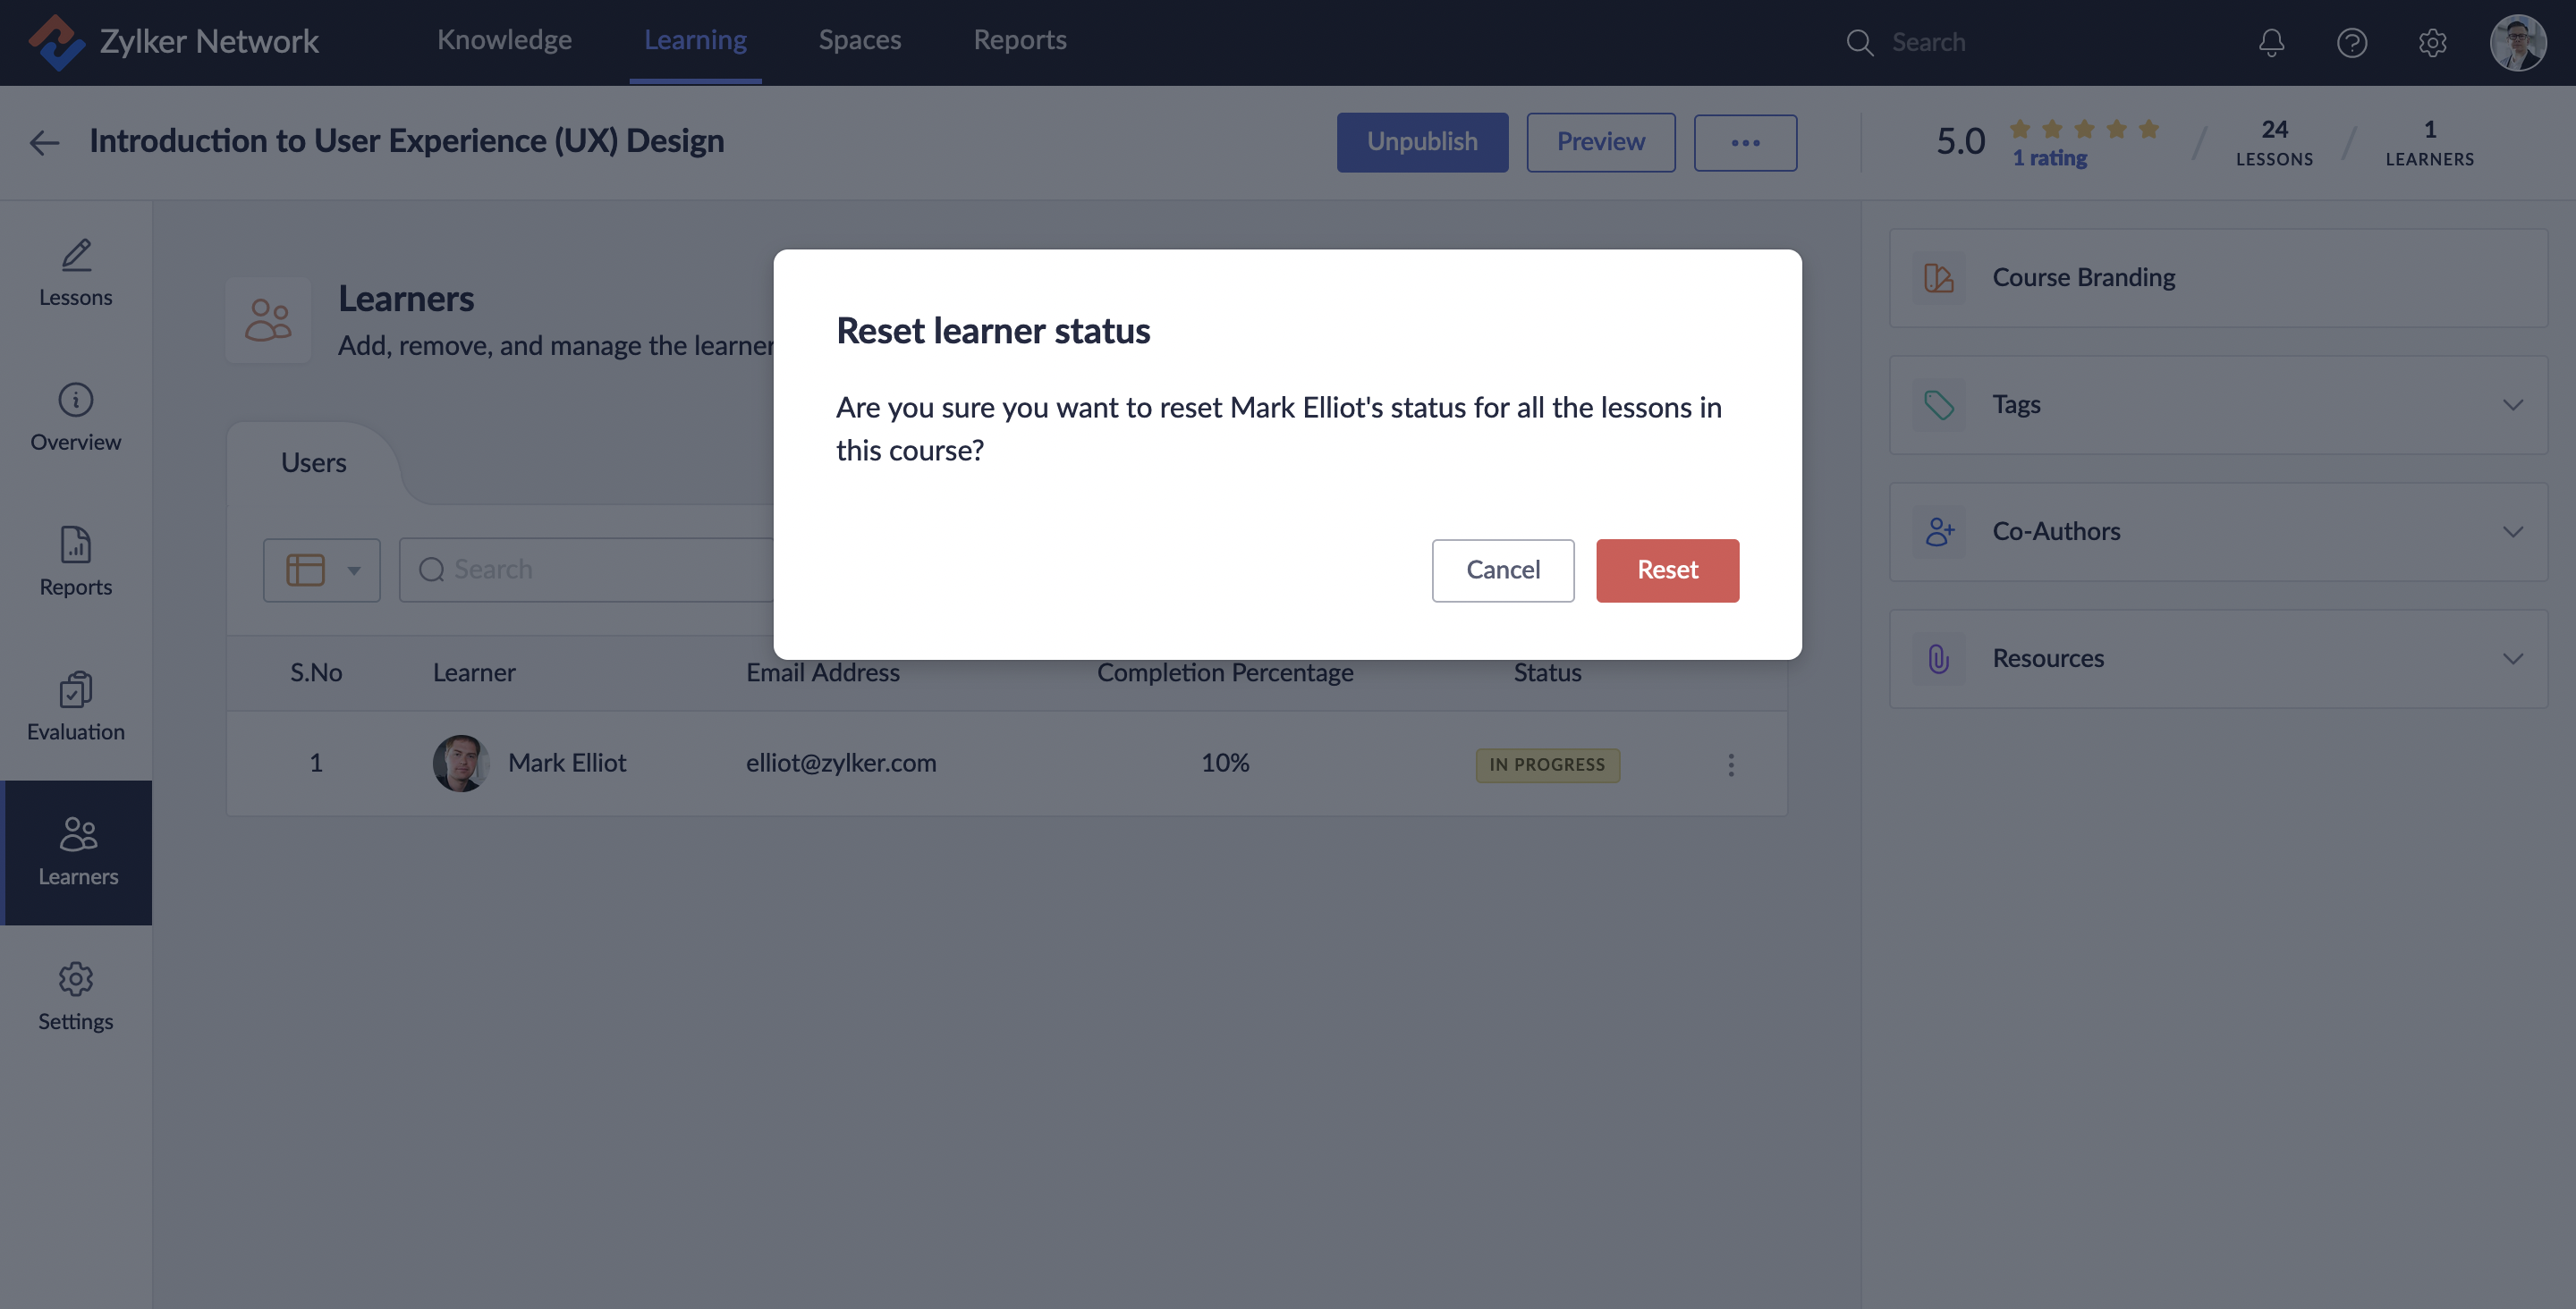Viewport: 2576px width, 1309px height.
Task: Open the view layout dropdown arrow
Action: (353, 570)
